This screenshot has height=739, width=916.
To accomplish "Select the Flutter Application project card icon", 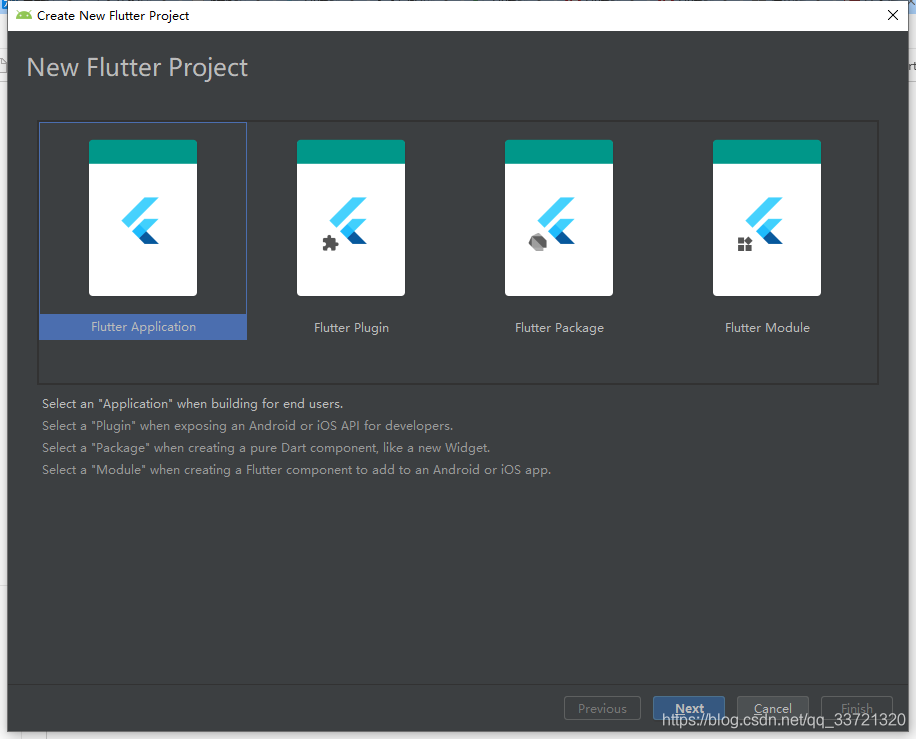I will pyautogui.click(x=143, y=218).
